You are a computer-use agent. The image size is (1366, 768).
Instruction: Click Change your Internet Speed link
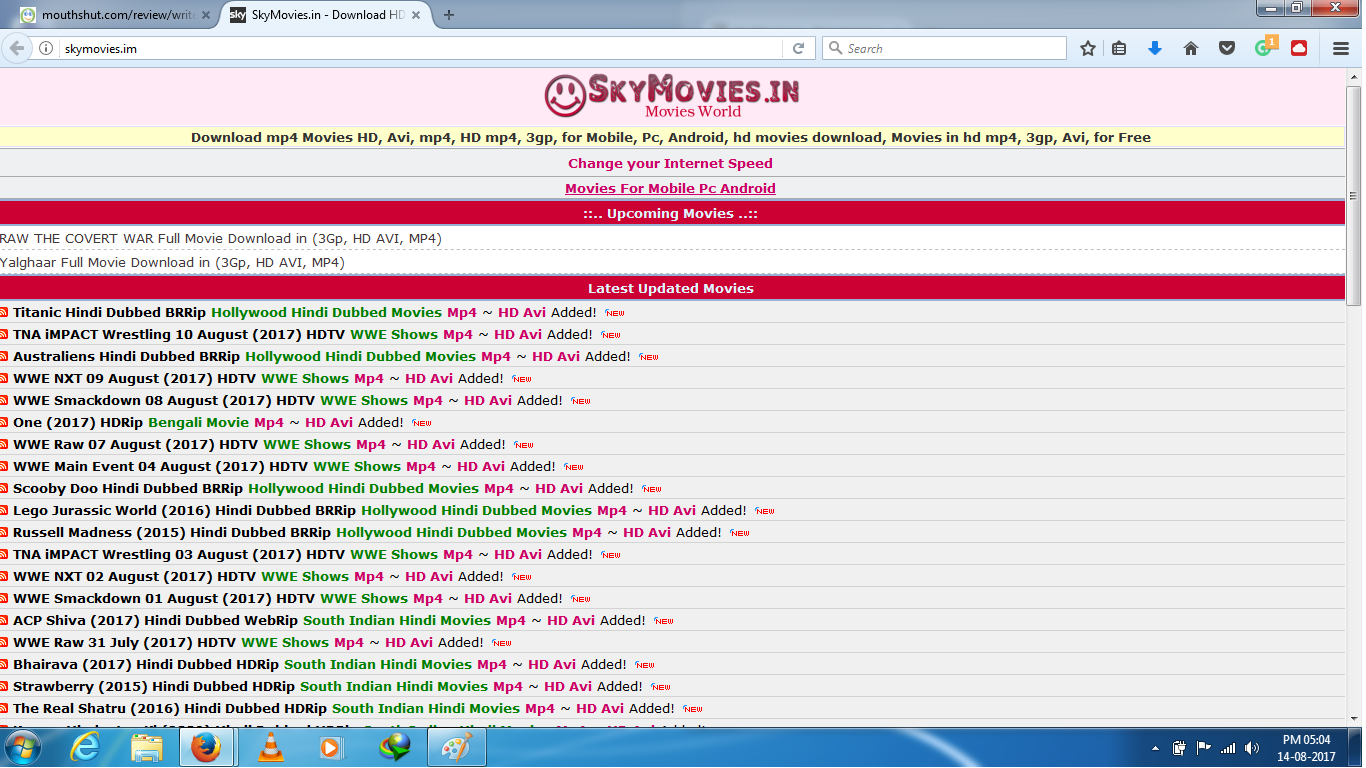(x=670, y=163)
